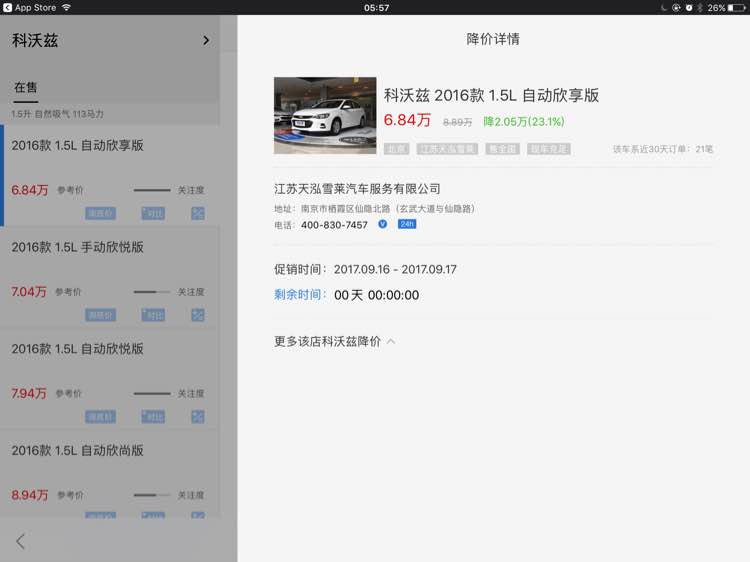Tap the rotation lock status icon

click(x=676, y=8)
